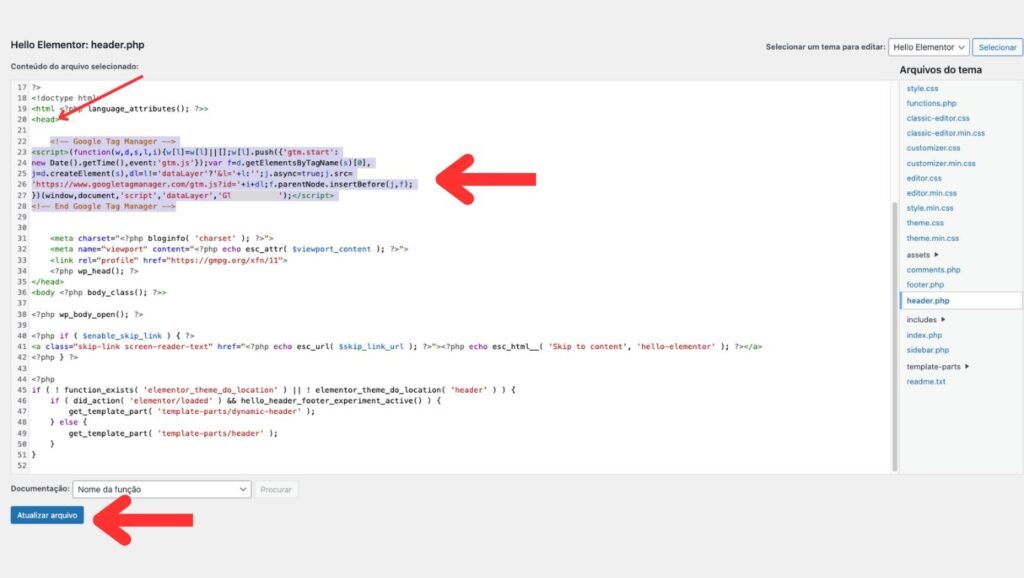1024x578 pixels.
Task: Click the skip-link anchor line 41
Action: pyautogui.click(x=396, y=347)
